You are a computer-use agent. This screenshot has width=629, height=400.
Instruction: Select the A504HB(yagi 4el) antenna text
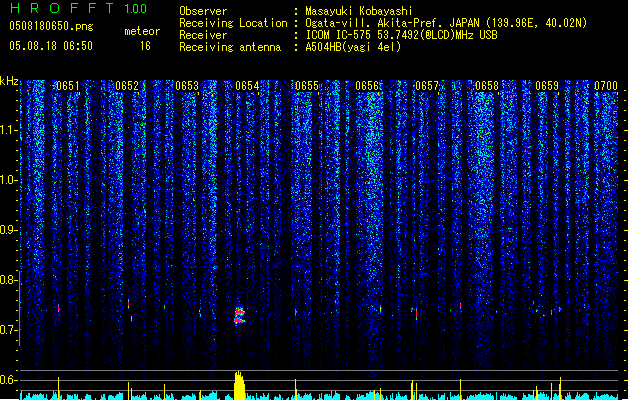click(x=353, y=47)
